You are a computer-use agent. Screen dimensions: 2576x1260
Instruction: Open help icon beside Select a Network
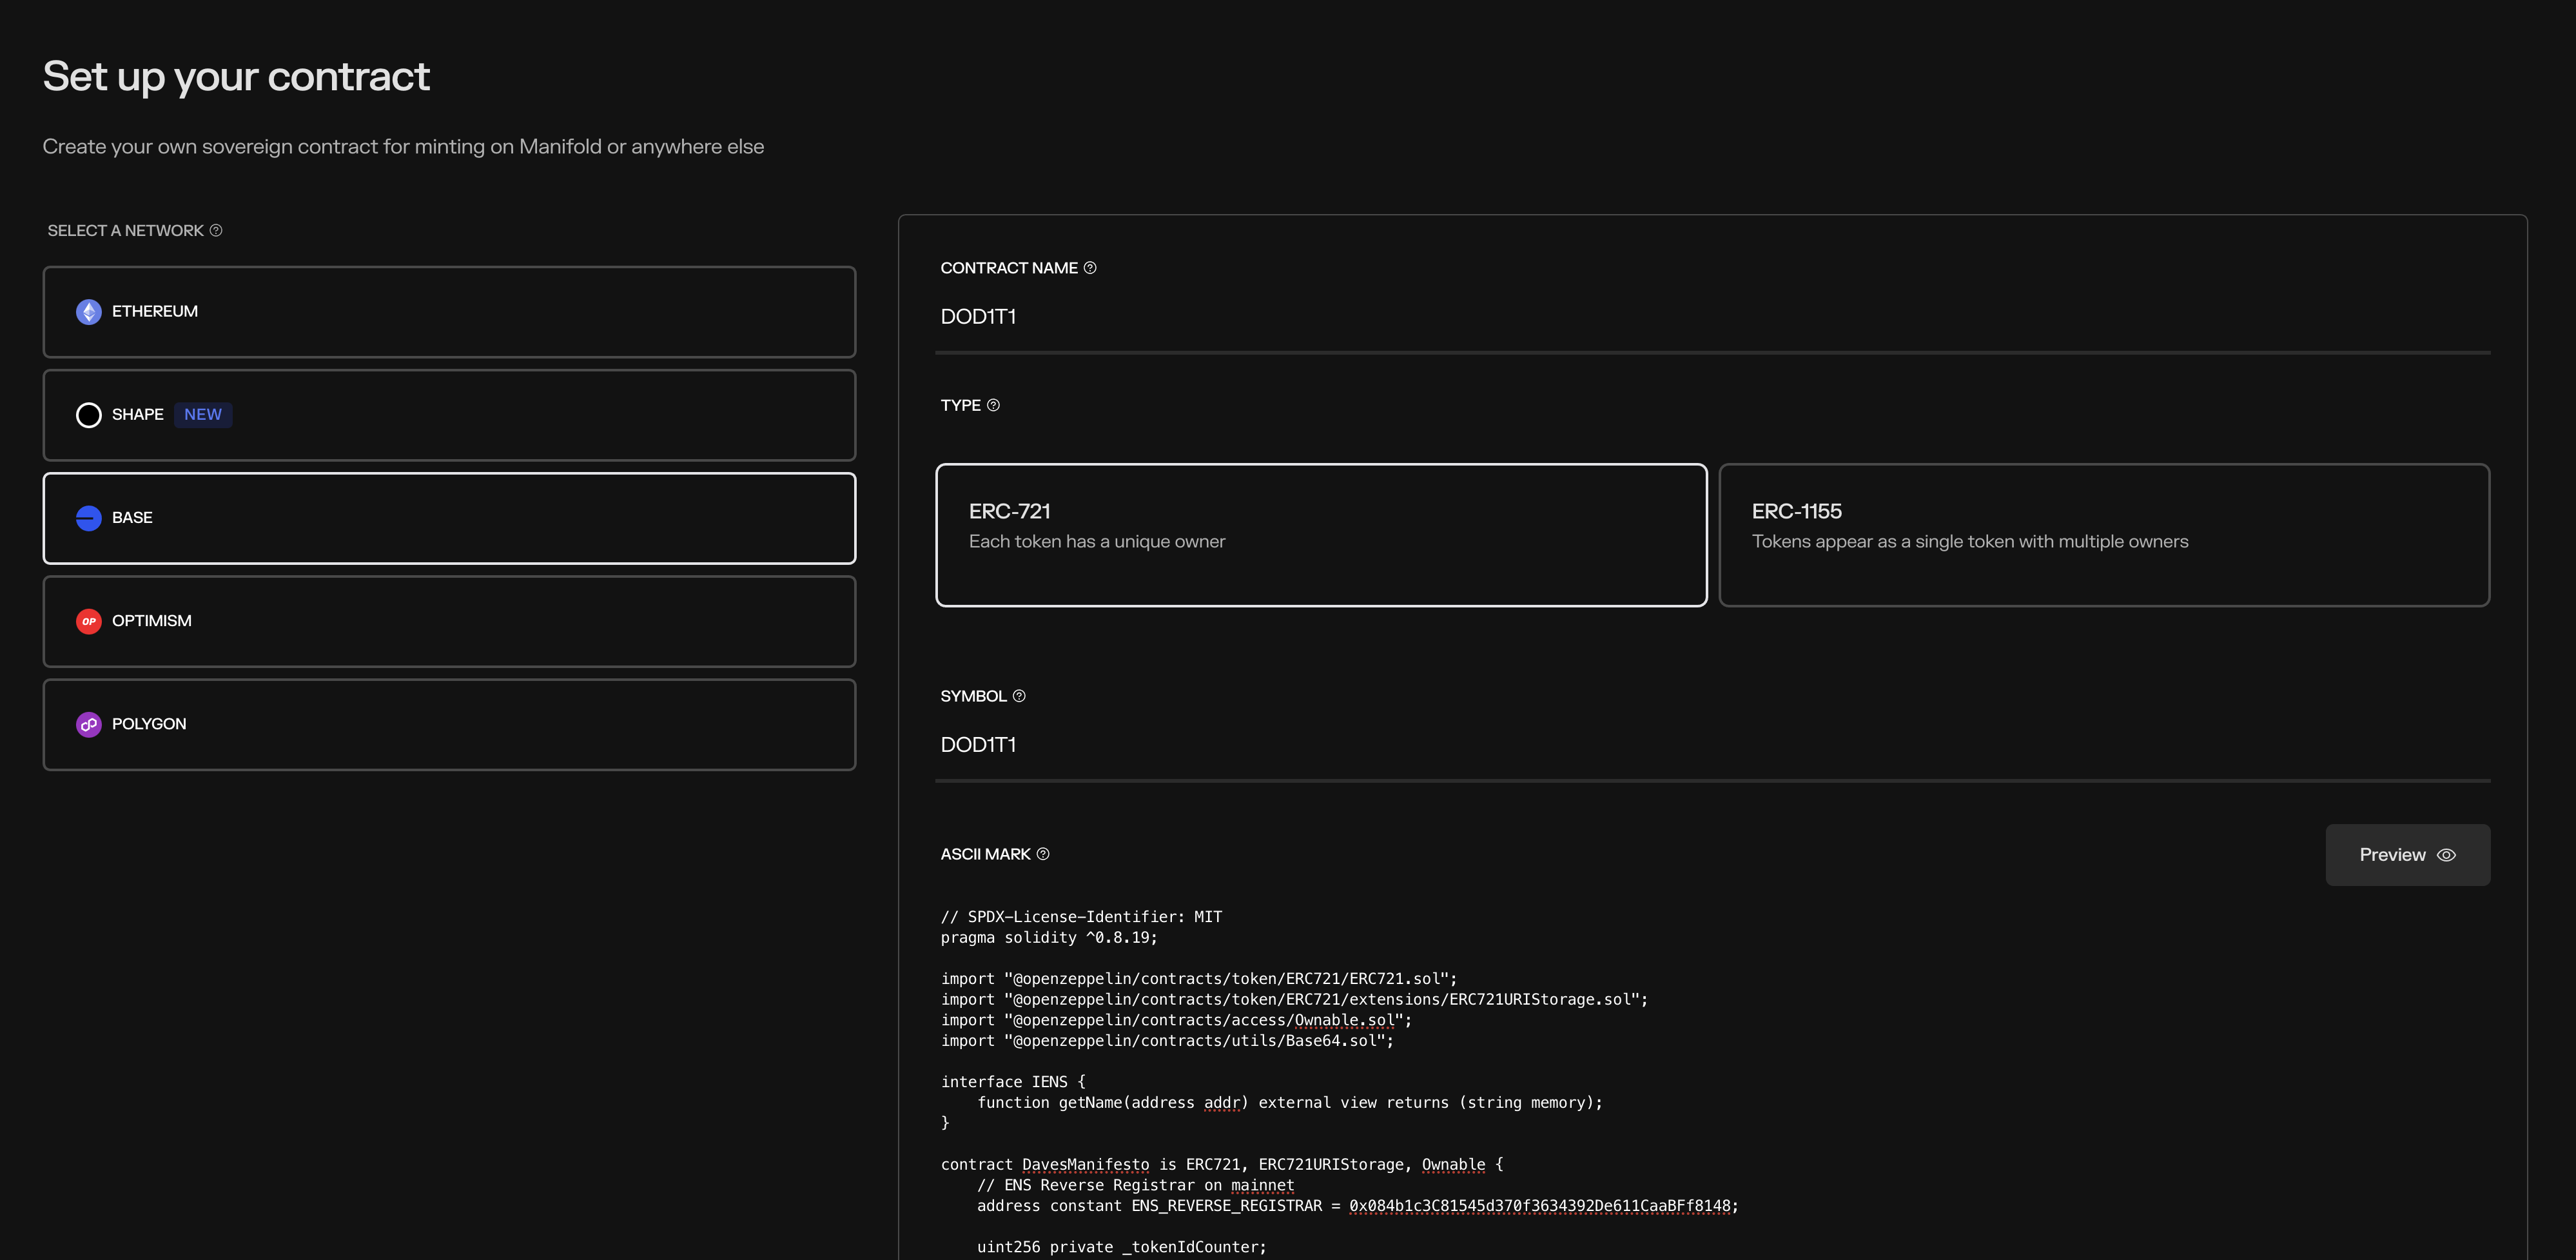coord(216,231)
